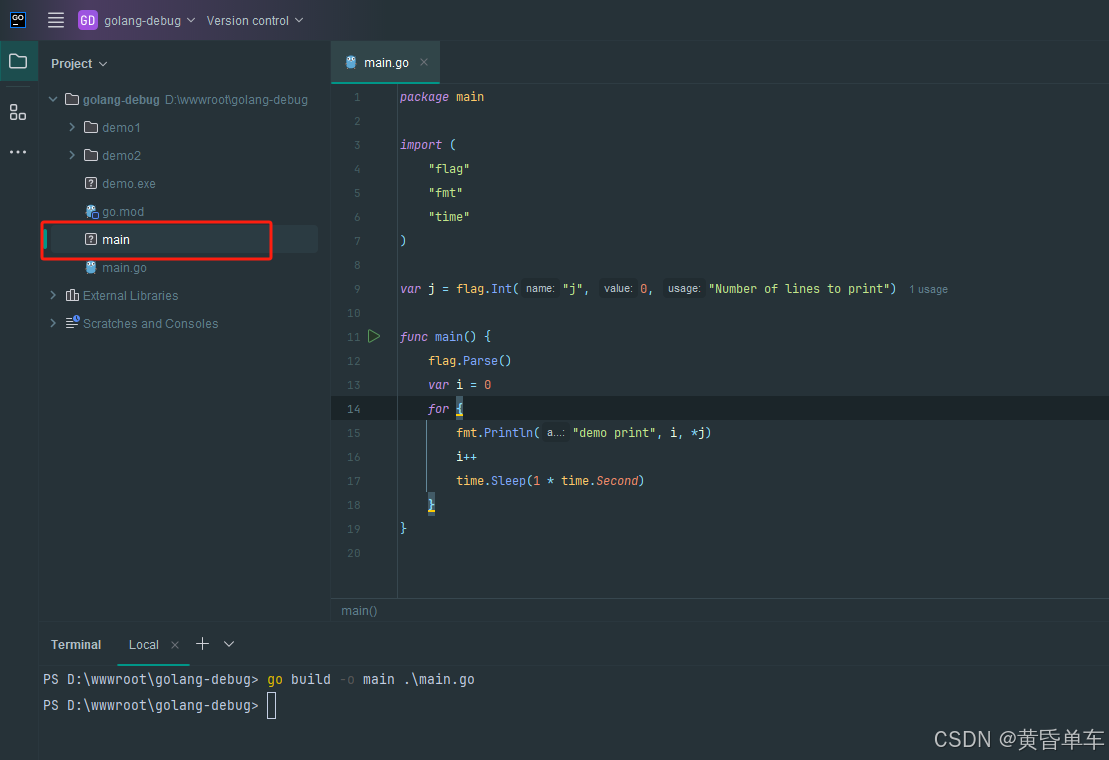Screen dimensions: 1109x760
Task: Close the main.go editor tab
Action: tap(424, 62)
